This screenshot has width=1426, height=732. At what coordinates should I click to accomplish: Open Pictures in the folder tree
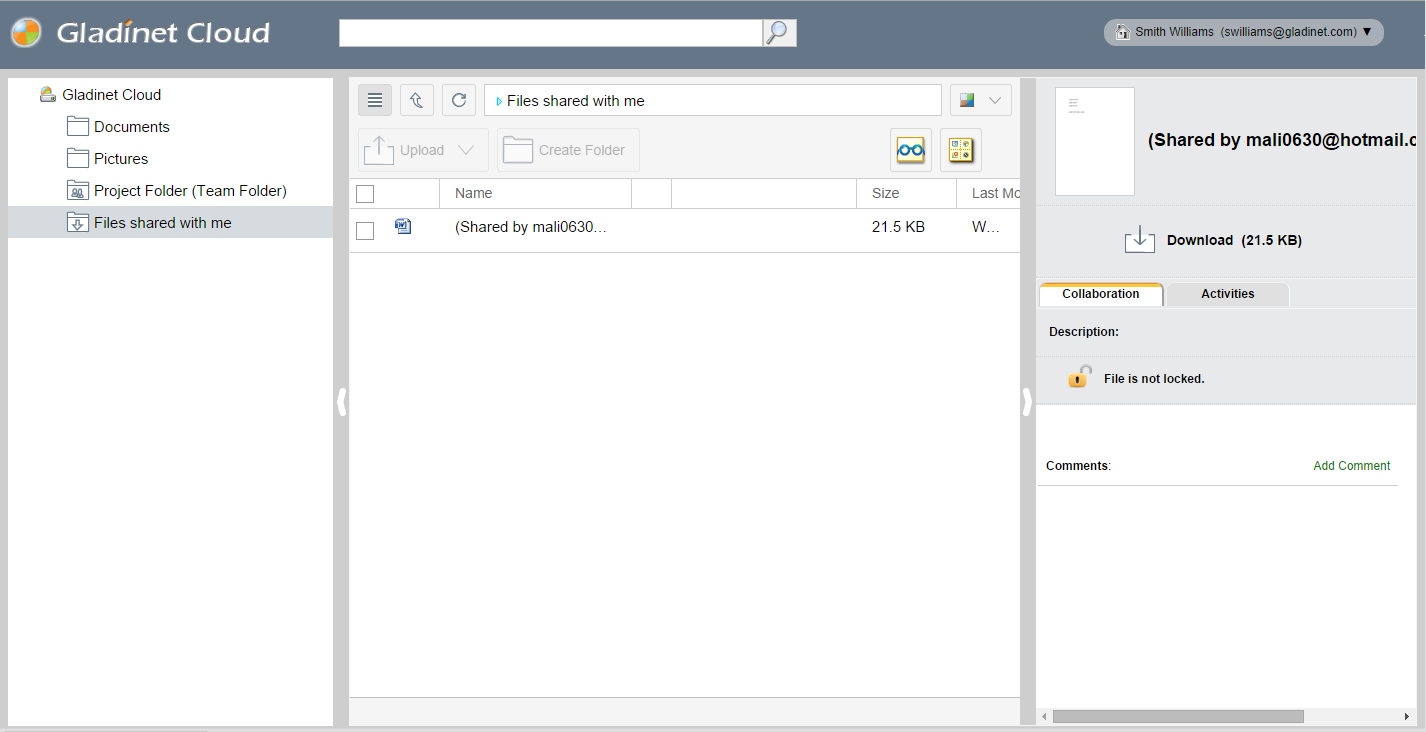click(121, 159)
